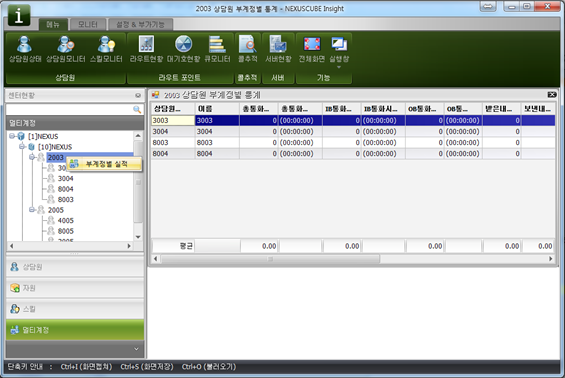Select tree item 8005

66,231
